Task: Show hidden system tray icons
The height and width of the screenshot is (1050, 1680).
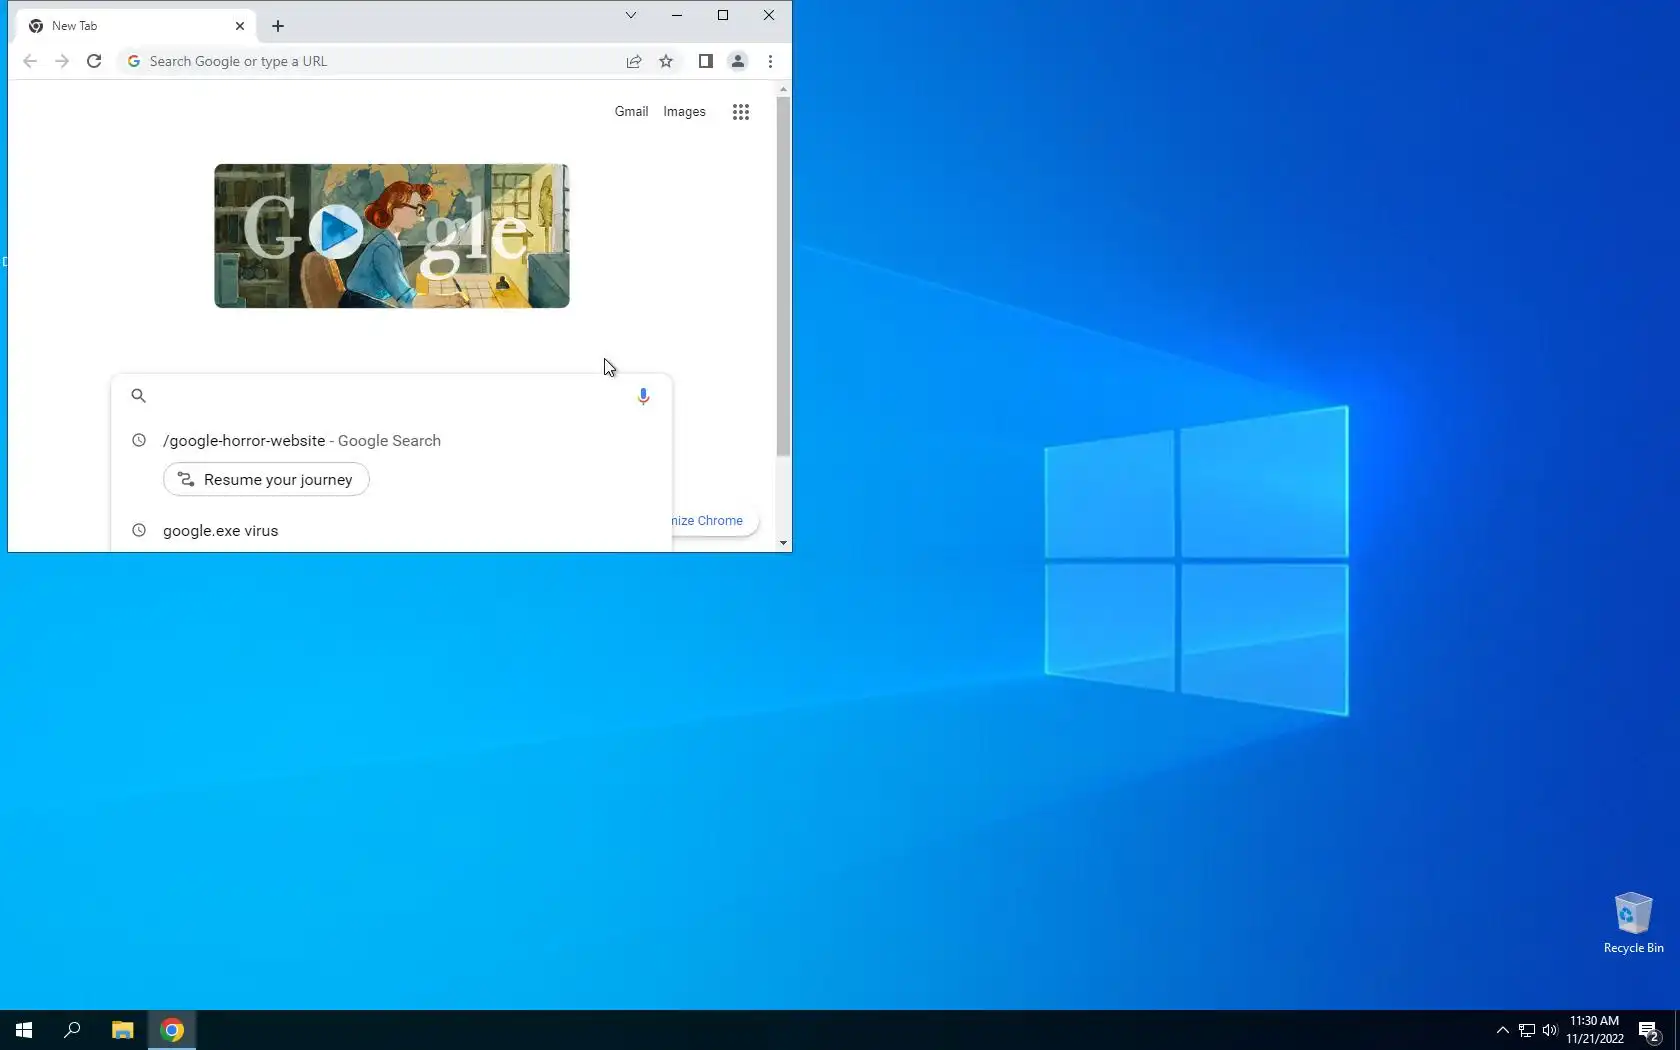Action: (1502, 1030)
